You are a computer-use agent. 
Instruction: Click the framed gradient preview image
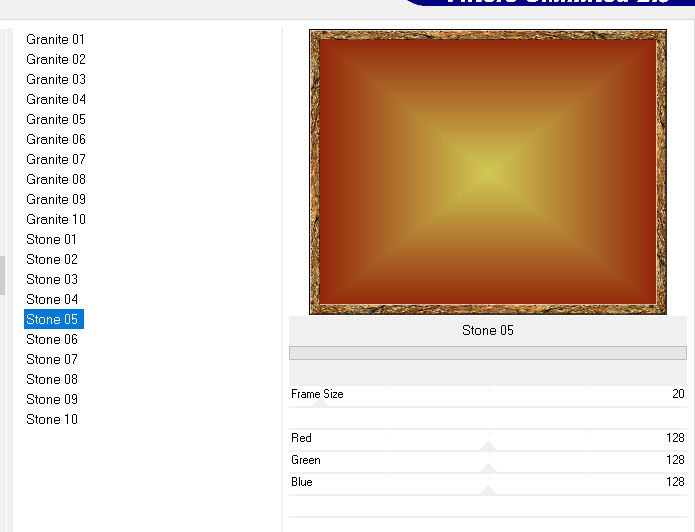point(488,172)
